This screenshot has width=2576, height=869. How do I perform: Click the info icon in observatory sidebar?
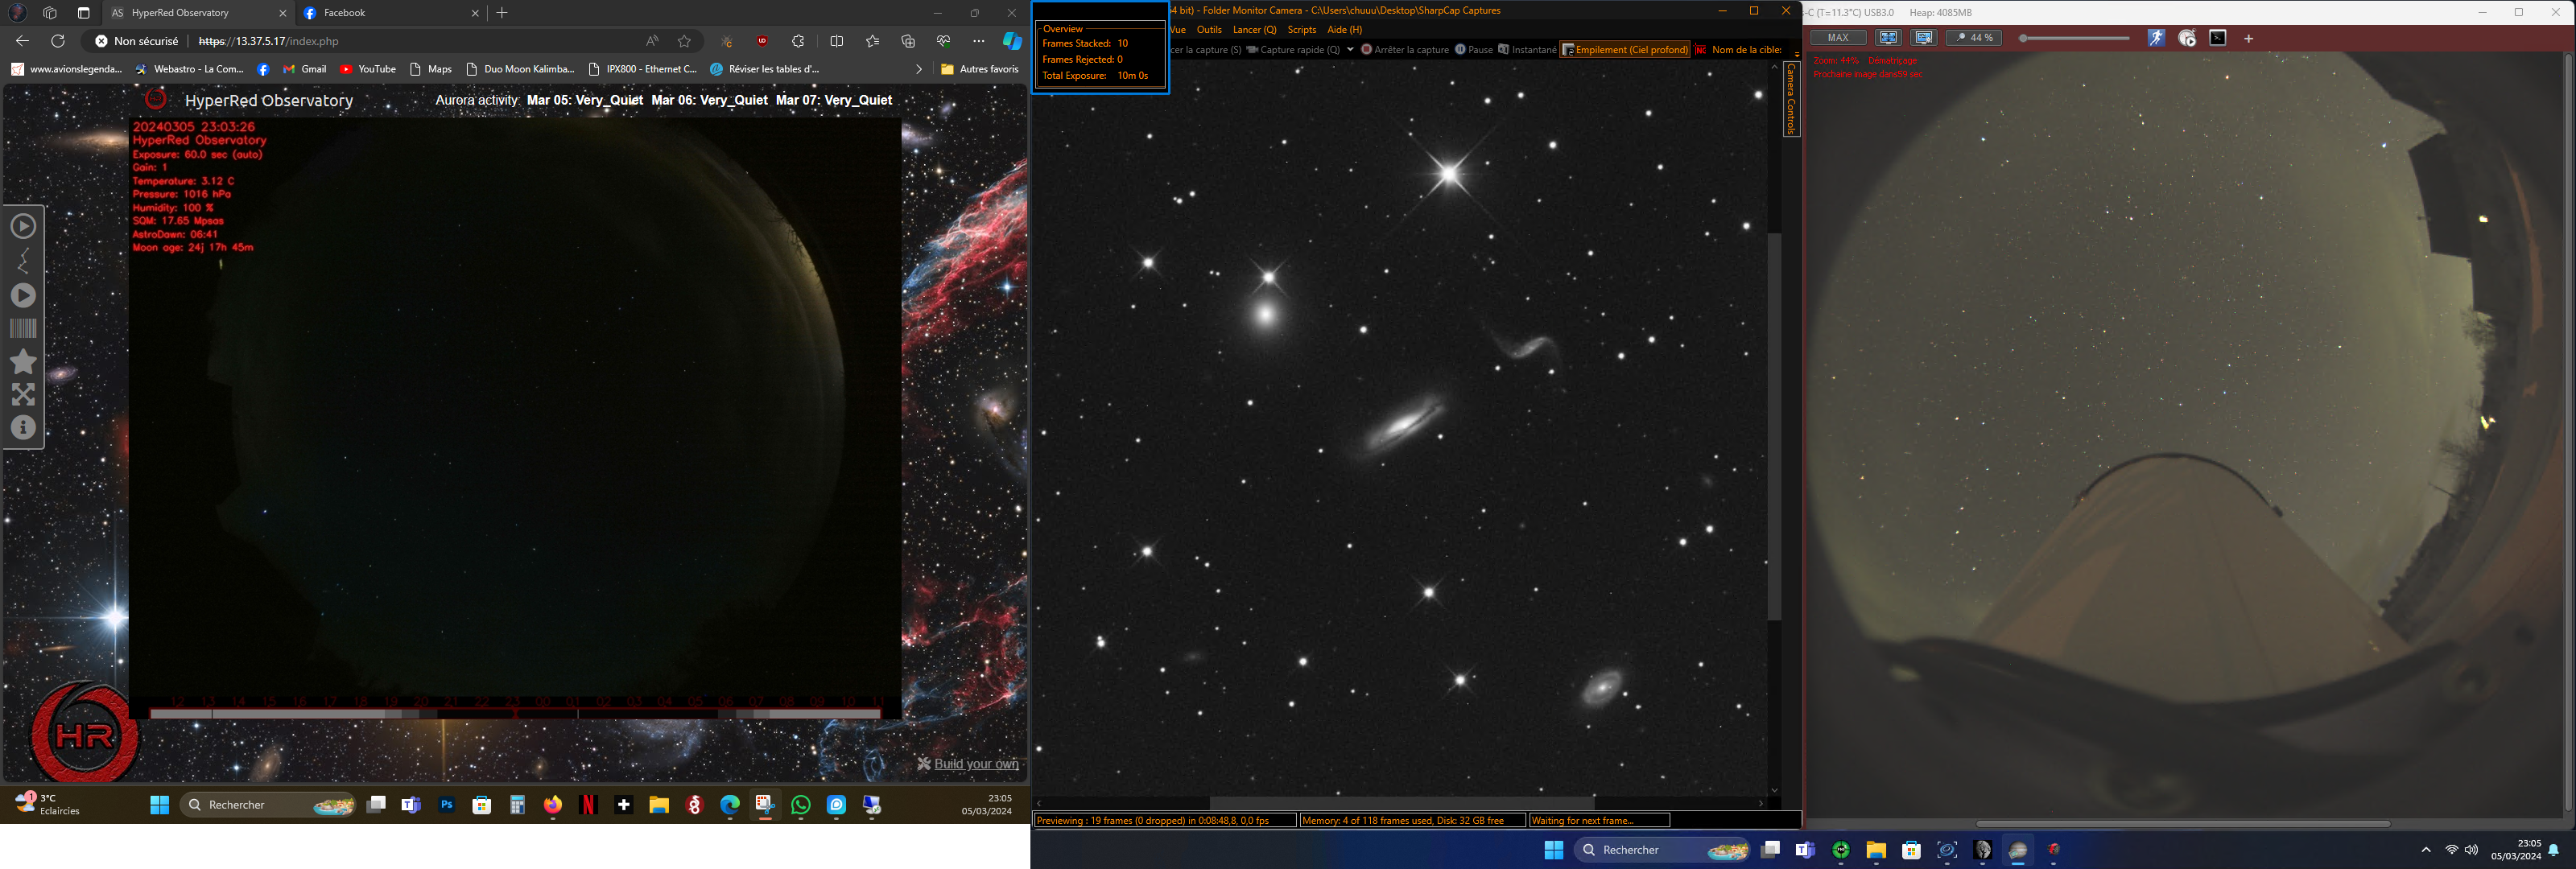23,427
